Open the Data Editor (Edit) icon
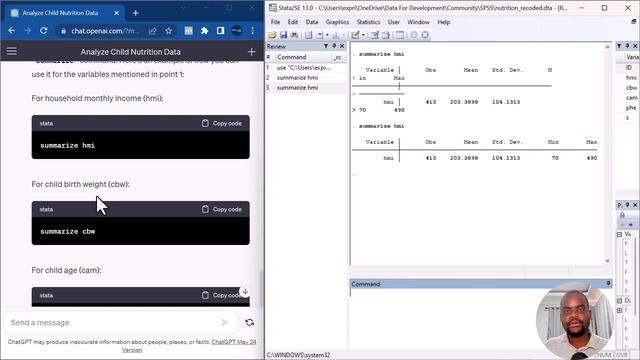The width and height of the screenshot is (640, 360). point(374,35)
